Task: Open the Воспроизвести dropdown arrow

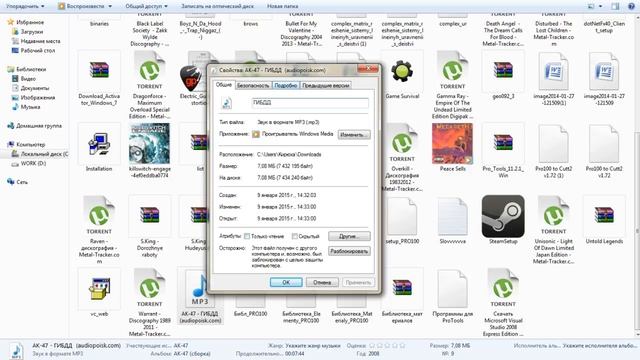Action: 110,6
